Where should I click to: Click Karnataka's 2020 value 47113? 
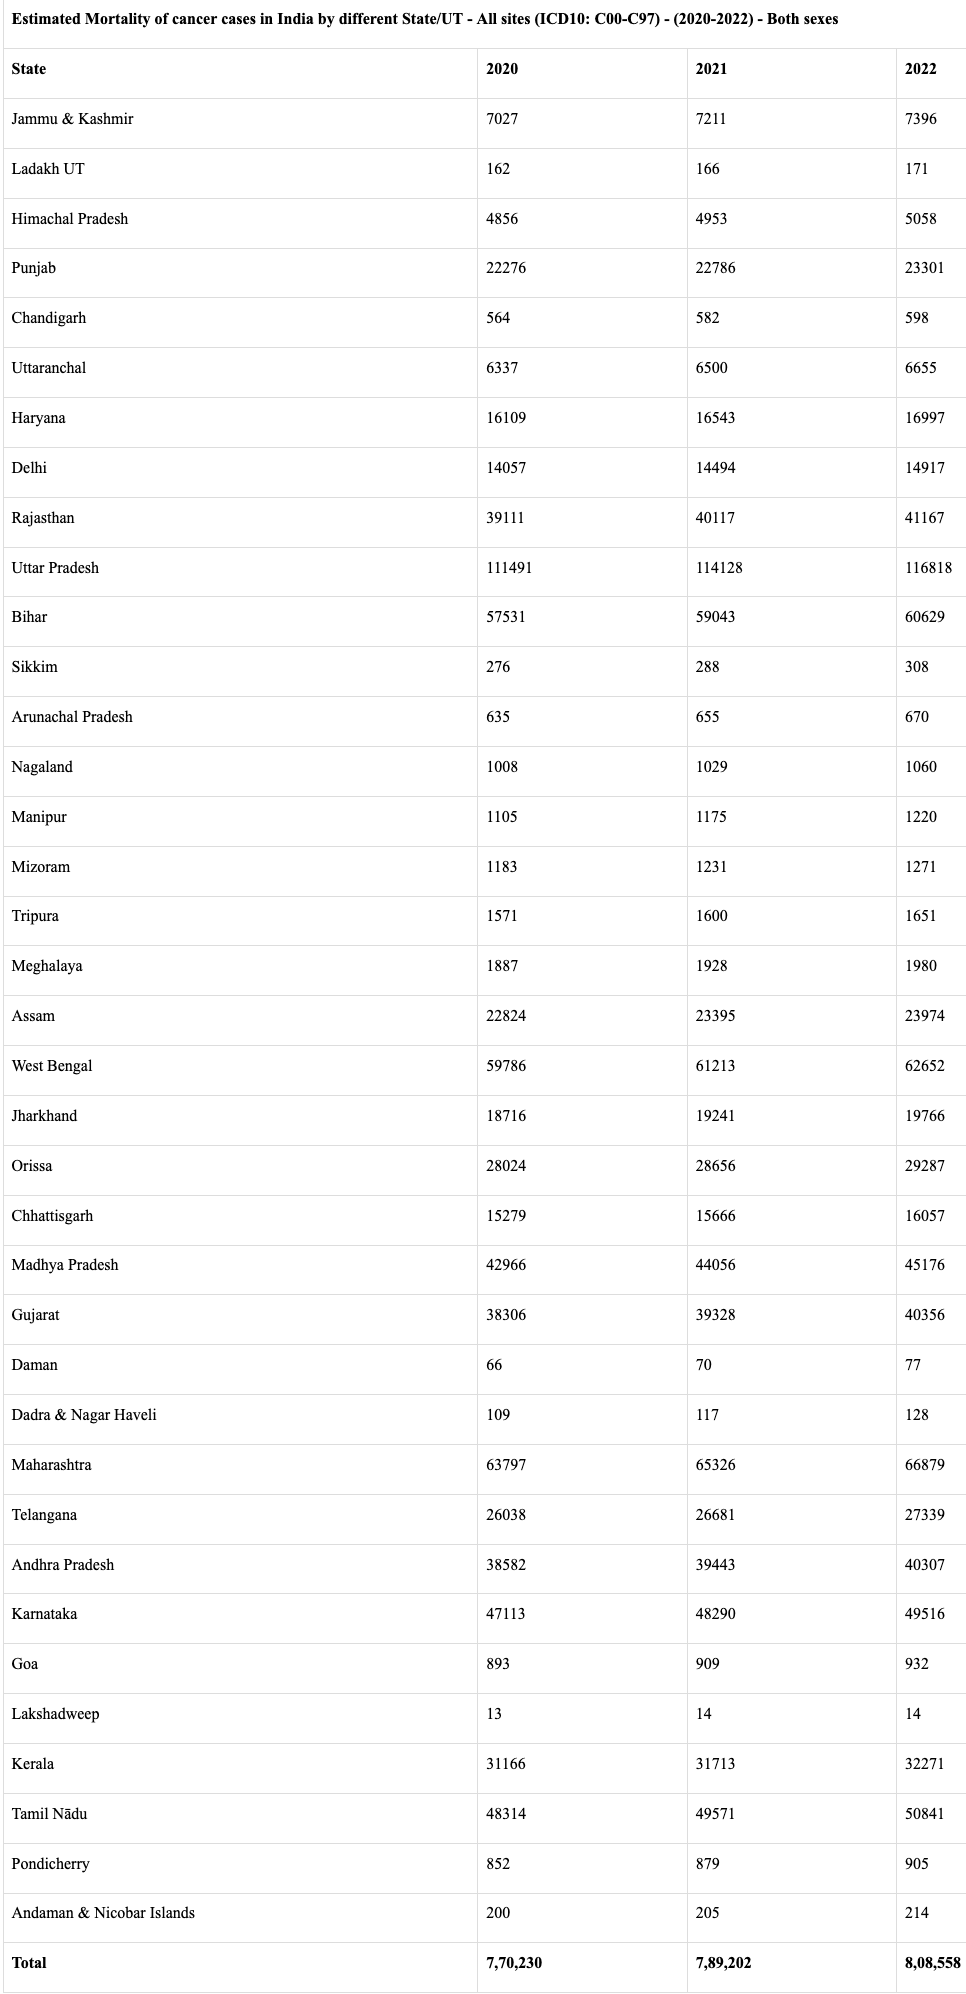[x=506, y=1614]
